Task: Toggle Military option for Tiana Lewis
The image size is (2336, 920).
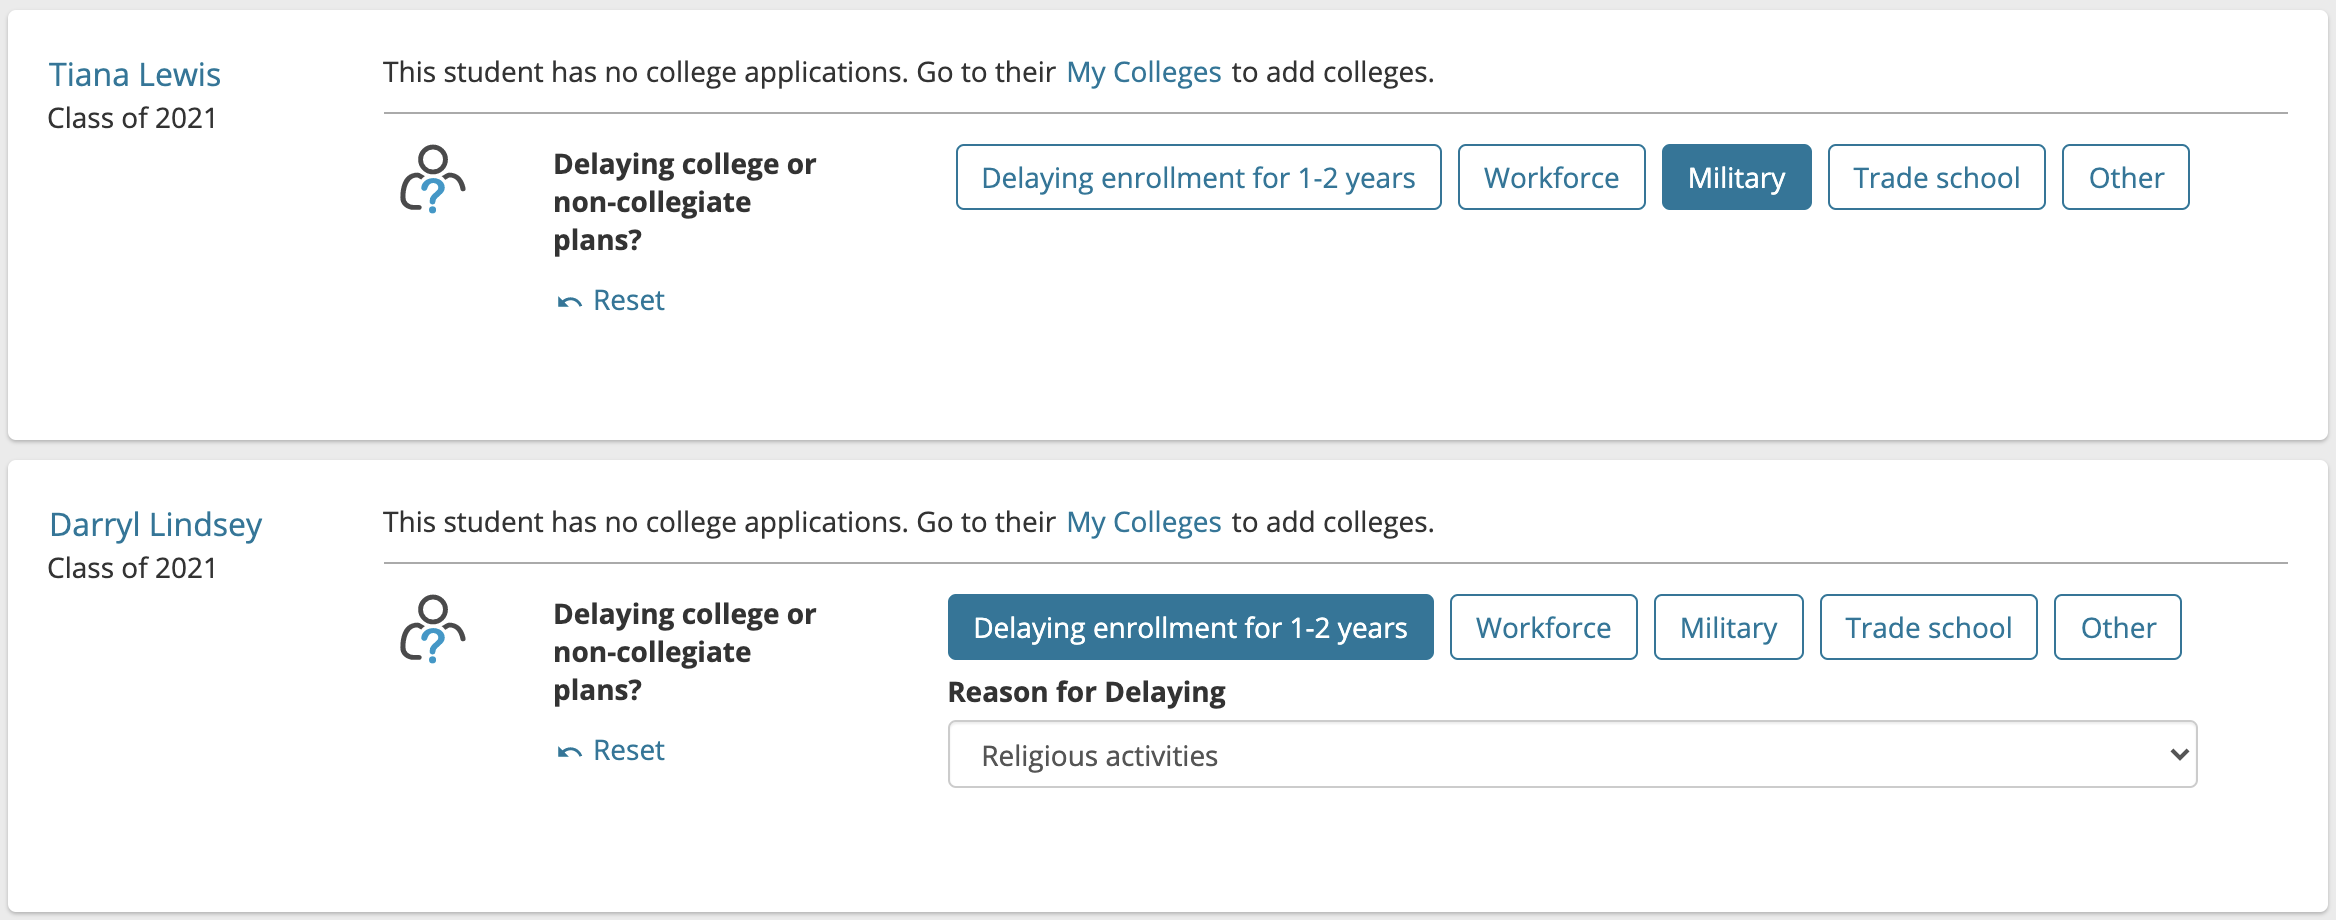Action: coord(1736,177)
